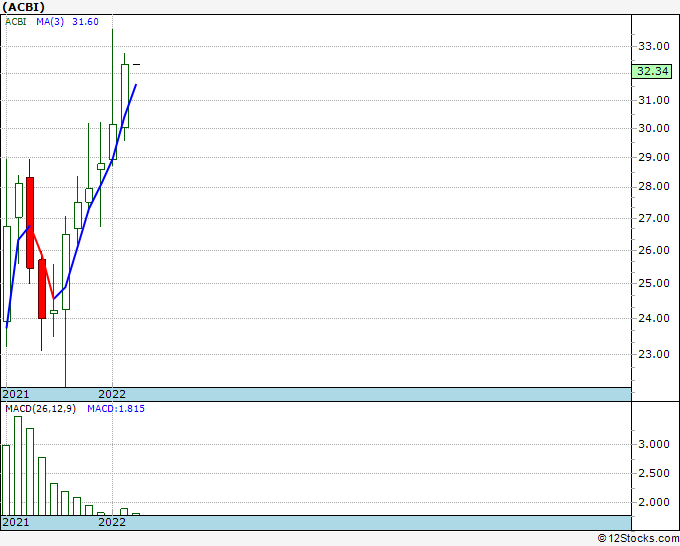Click the ACBI ticker legend label
Image resolution: width=680 pixels, height=546 pixels.
pyautogui.click(x=16, y=22)
